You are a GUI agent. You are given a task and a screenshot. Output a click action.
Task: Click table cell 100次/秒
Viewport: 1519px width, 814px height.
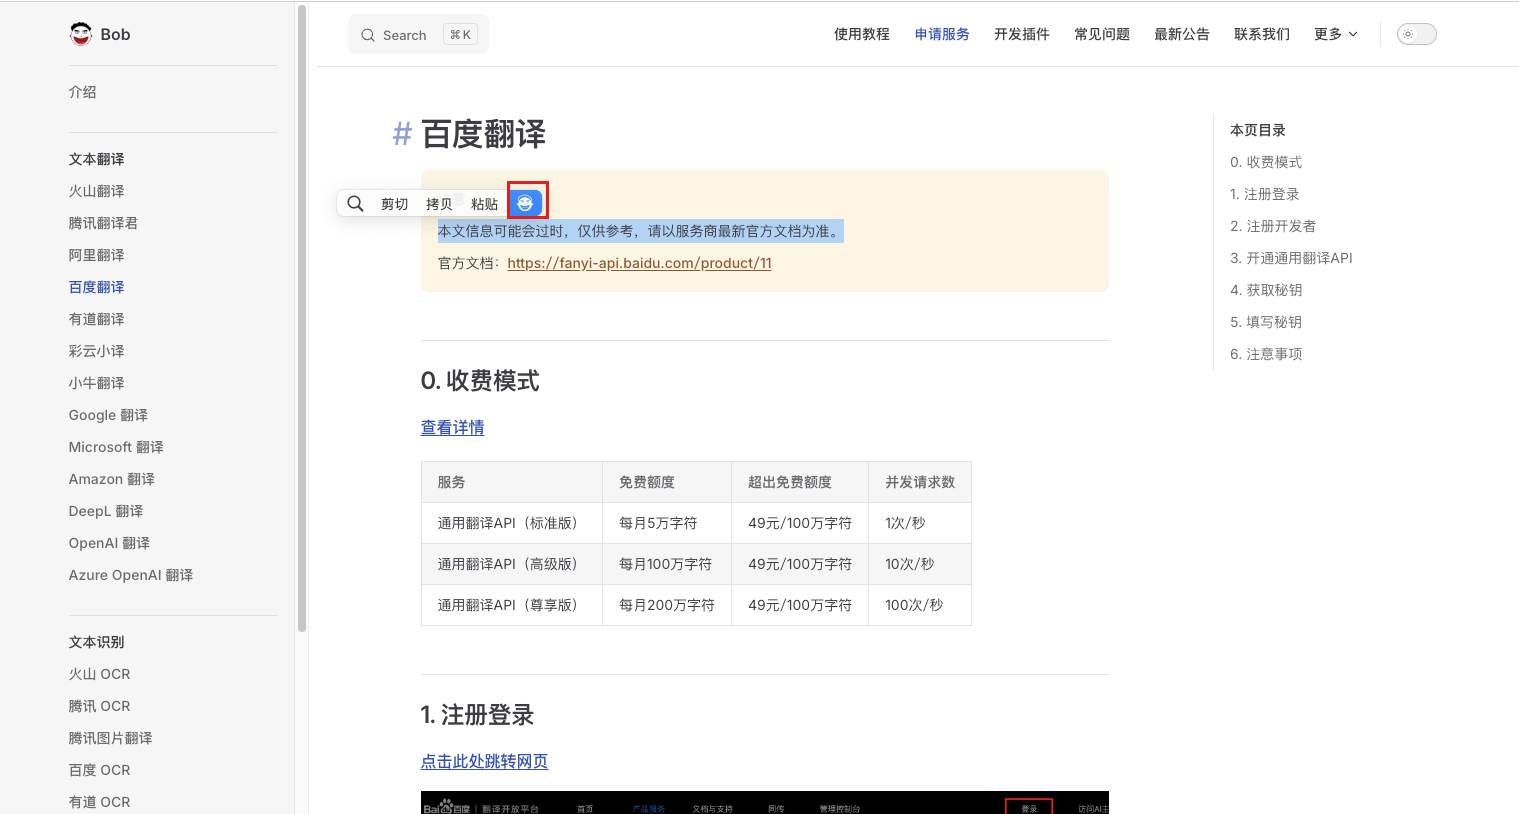(920, 605)
